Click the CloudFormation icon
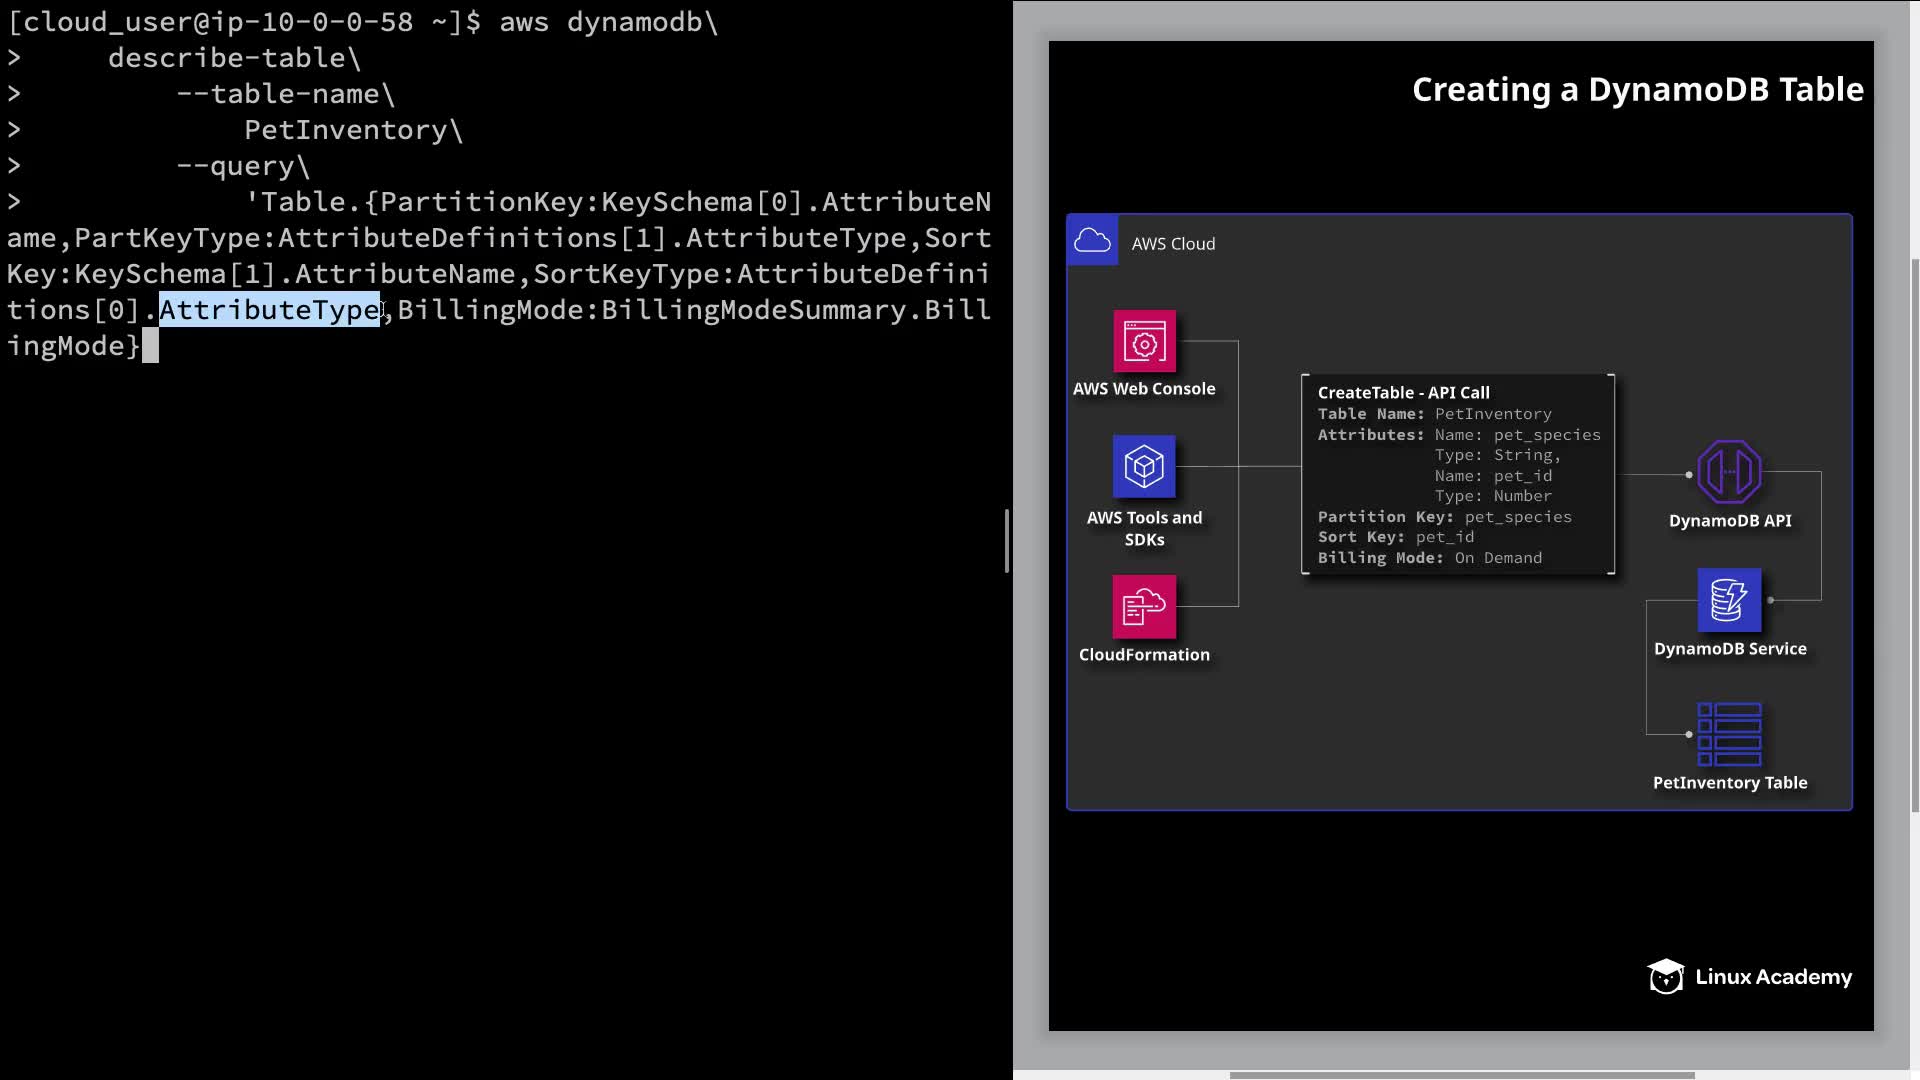Viewport: 1920px width, 1080px height. pyautogui.click(x=1144, y=606)
